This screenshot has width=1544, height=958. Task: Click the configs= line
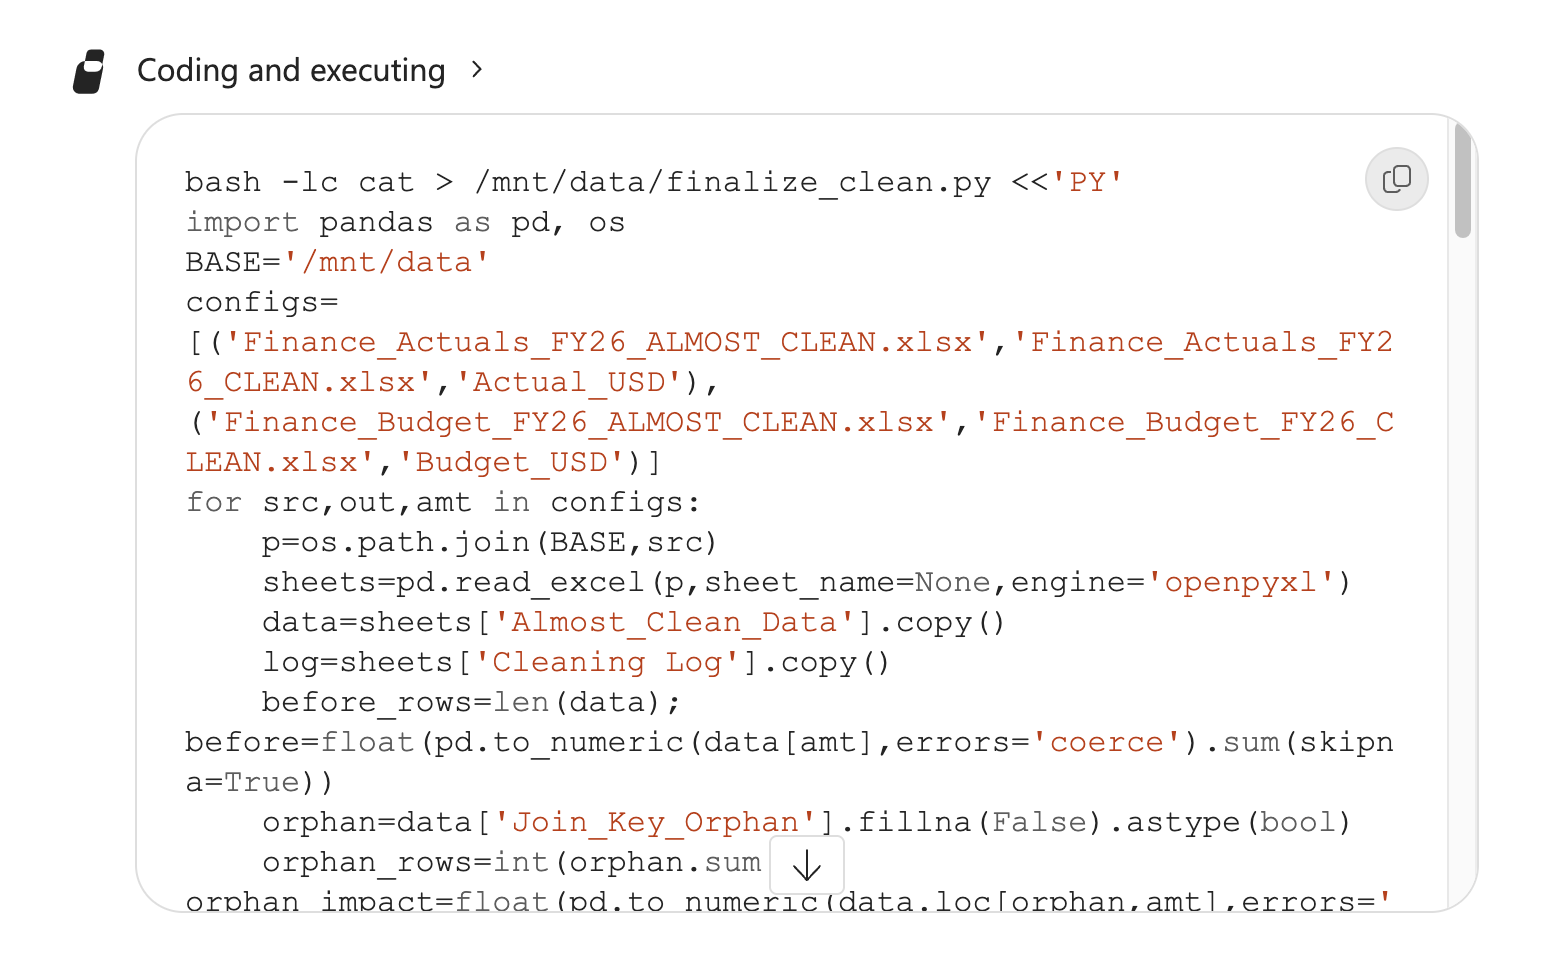coord(262,302)
